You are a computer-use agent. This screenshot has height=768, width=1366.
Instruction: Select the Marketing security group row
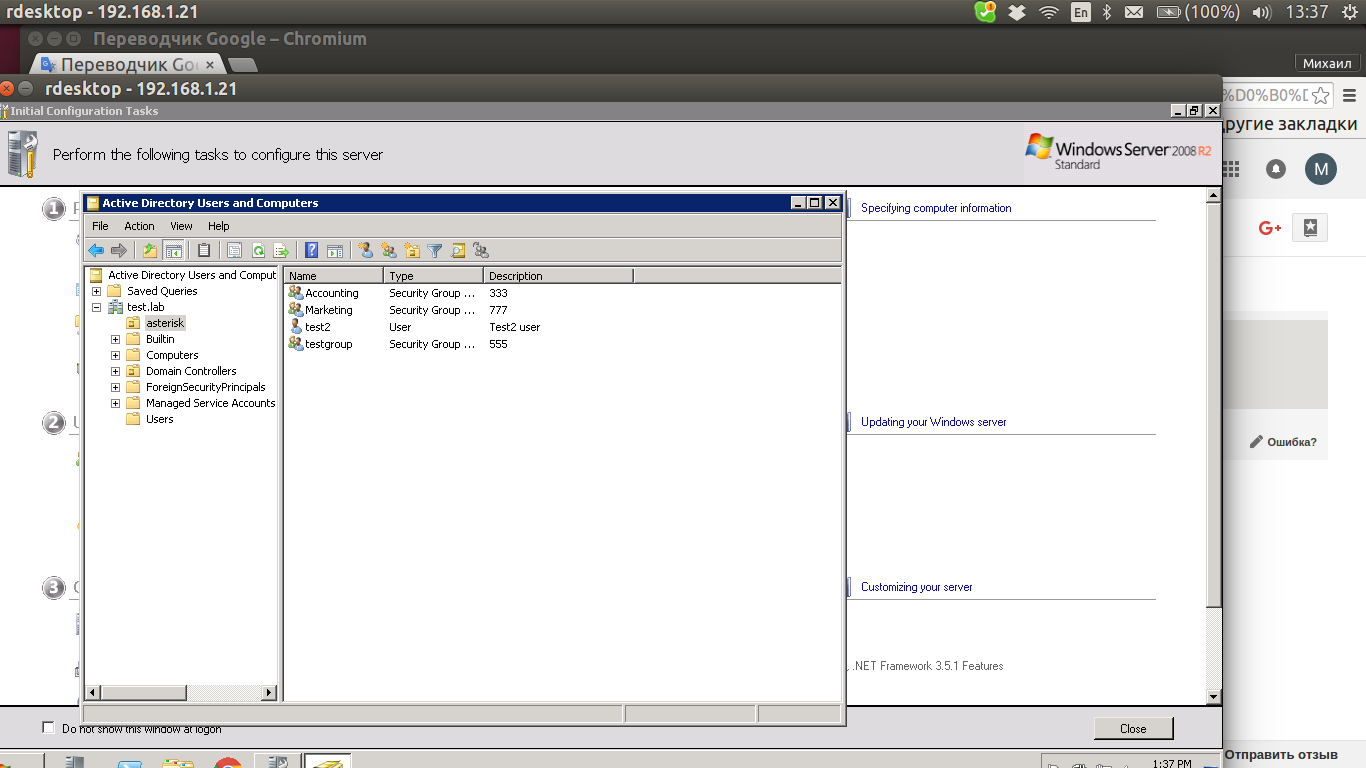[328, 310]
